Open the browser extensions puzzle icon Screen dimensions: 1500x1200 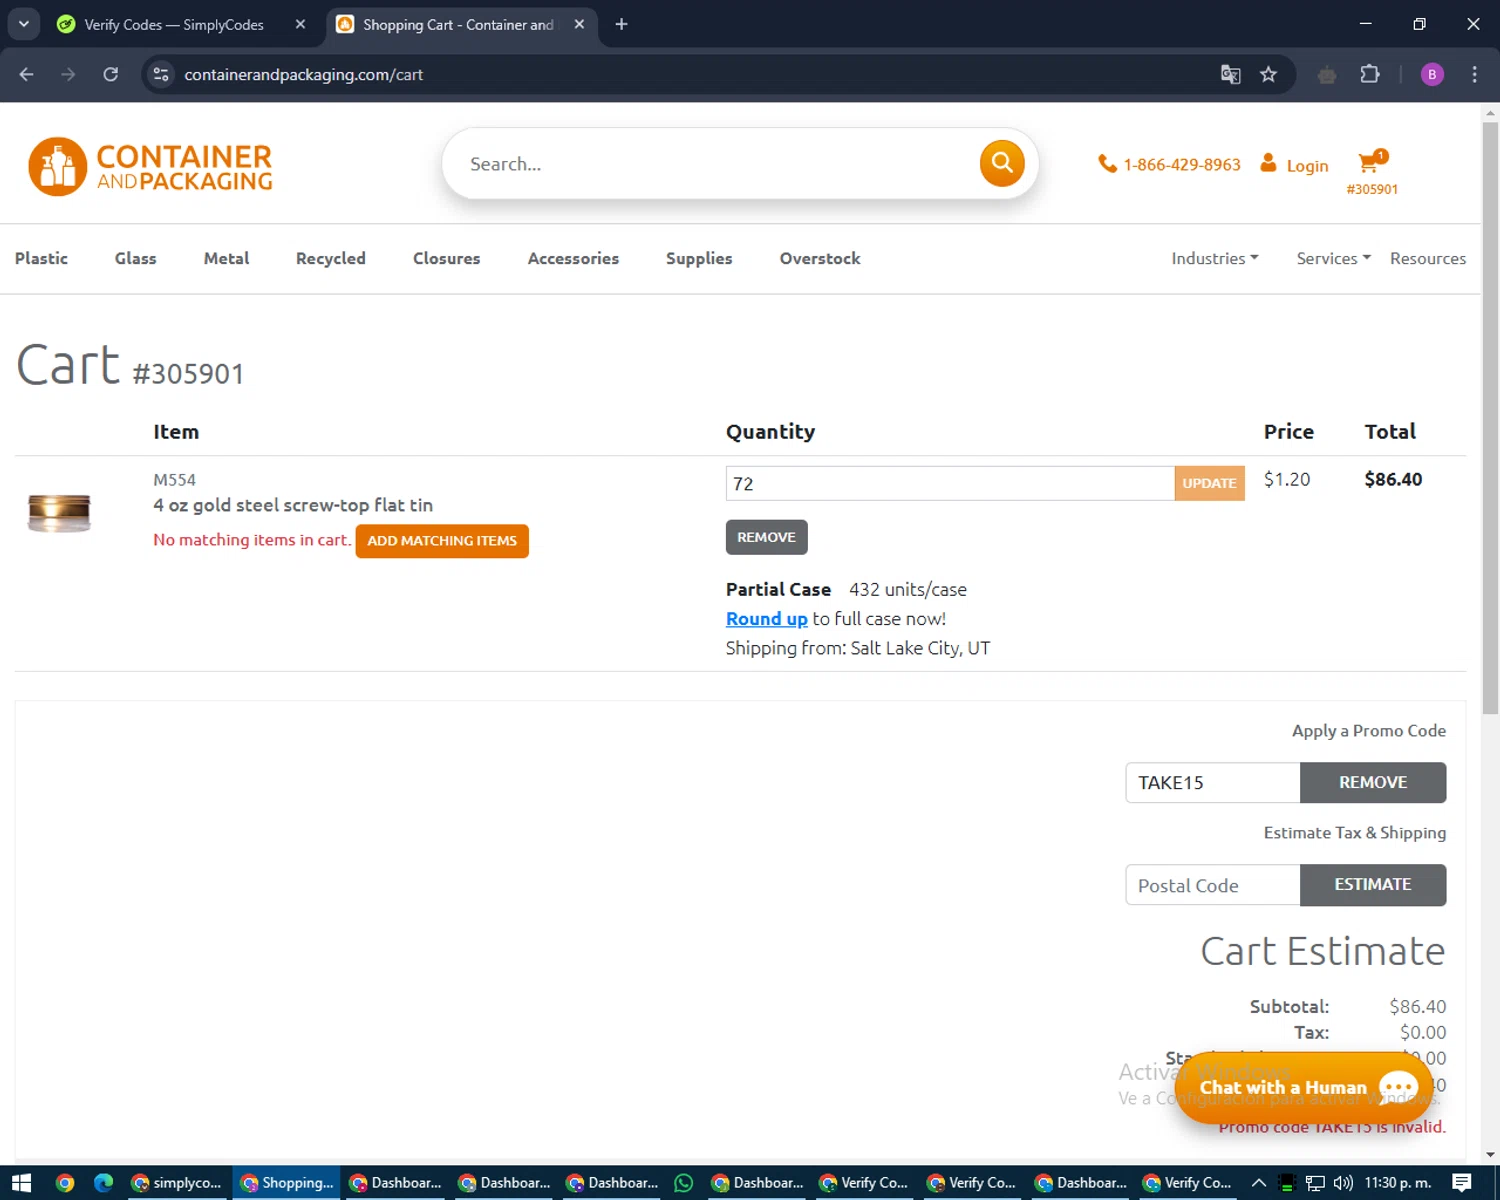click(1370, 74)
